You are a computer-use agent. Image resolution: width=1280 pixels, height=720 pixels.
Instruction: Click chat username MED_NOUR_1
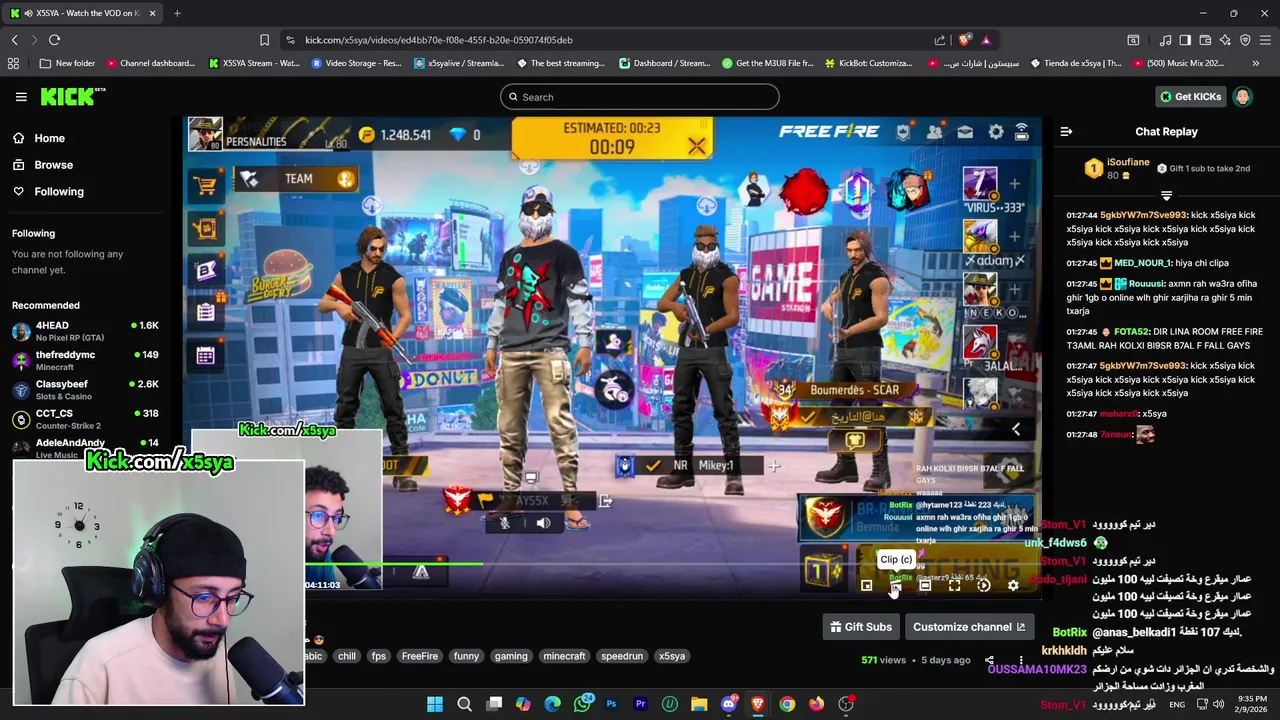[x=1141, y=263]
